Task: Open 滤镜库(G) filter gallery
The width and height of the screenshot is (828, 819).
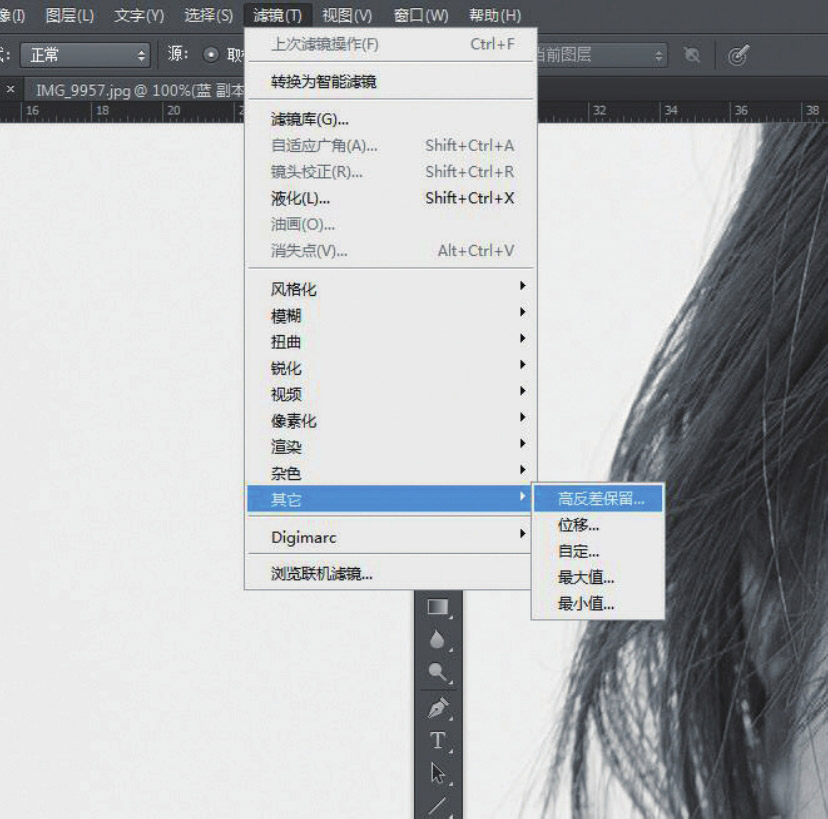Action: coord(309,119)
